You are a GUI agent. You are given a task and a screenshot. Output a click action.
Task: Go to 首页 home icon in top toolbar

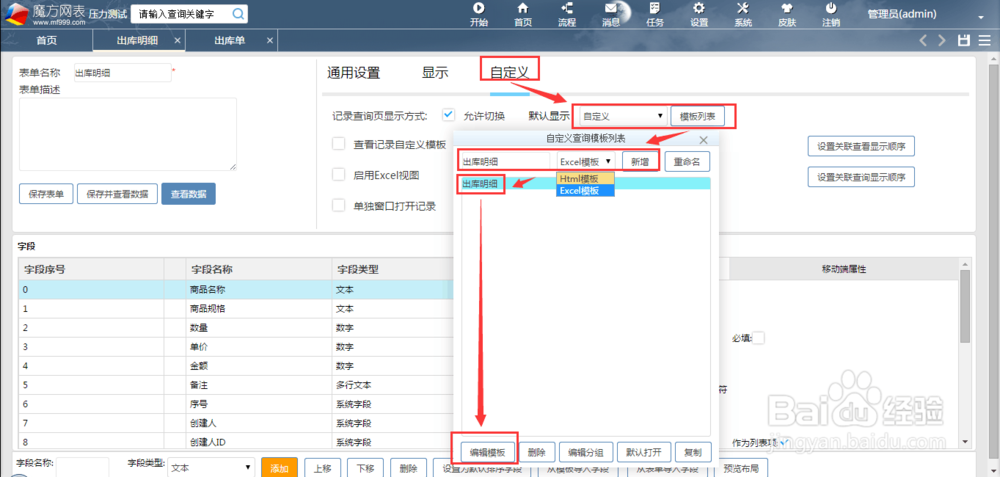pyautogui.click(x=523, y=9)
